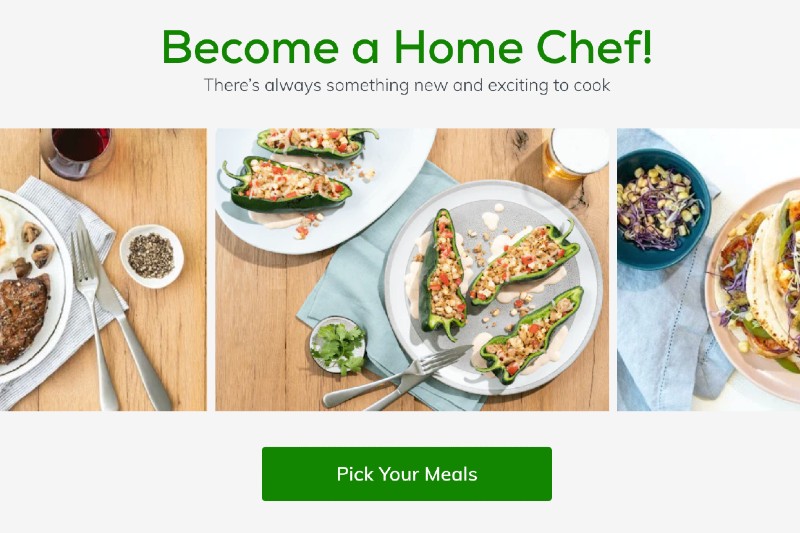Click the fork and knife beside steak plate
Viewport: 800px width, 533px height.
point(120,314)
